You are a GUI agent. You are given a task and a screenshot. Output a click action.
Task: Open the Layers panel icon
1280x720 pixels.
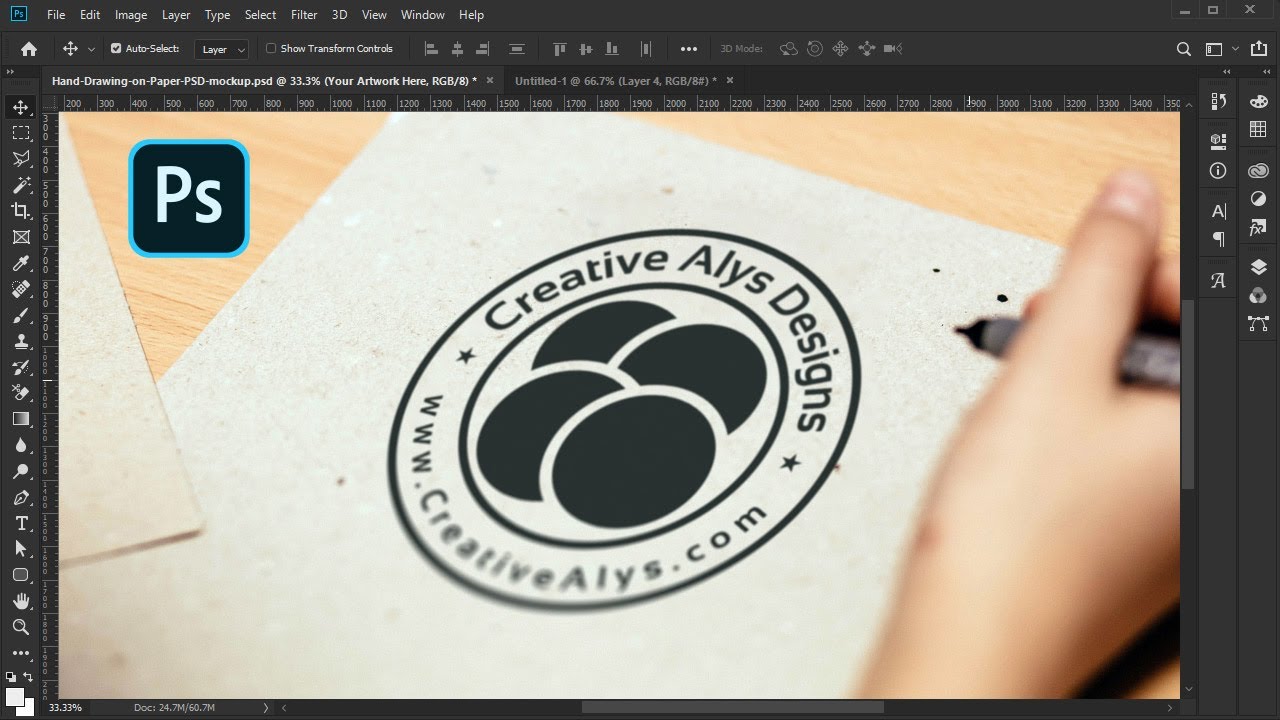coord(1258,267)
